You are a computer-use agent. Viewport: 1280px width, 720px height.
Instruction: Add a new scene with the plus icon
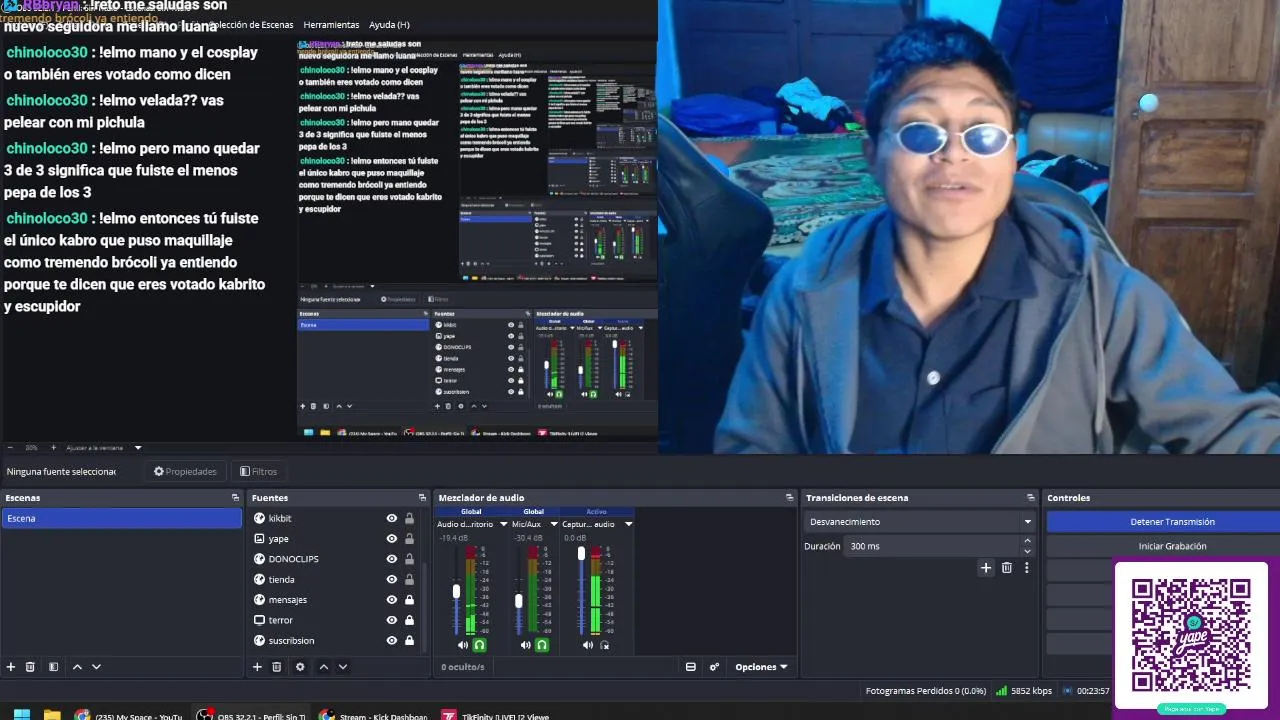click(11, 667)
